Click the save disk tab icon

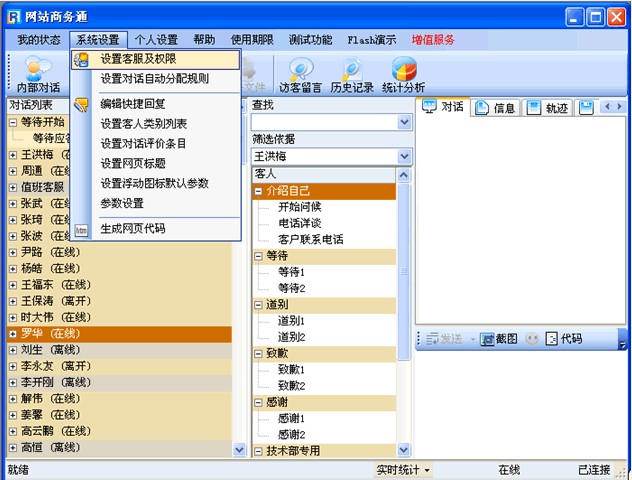pos(586,108)
